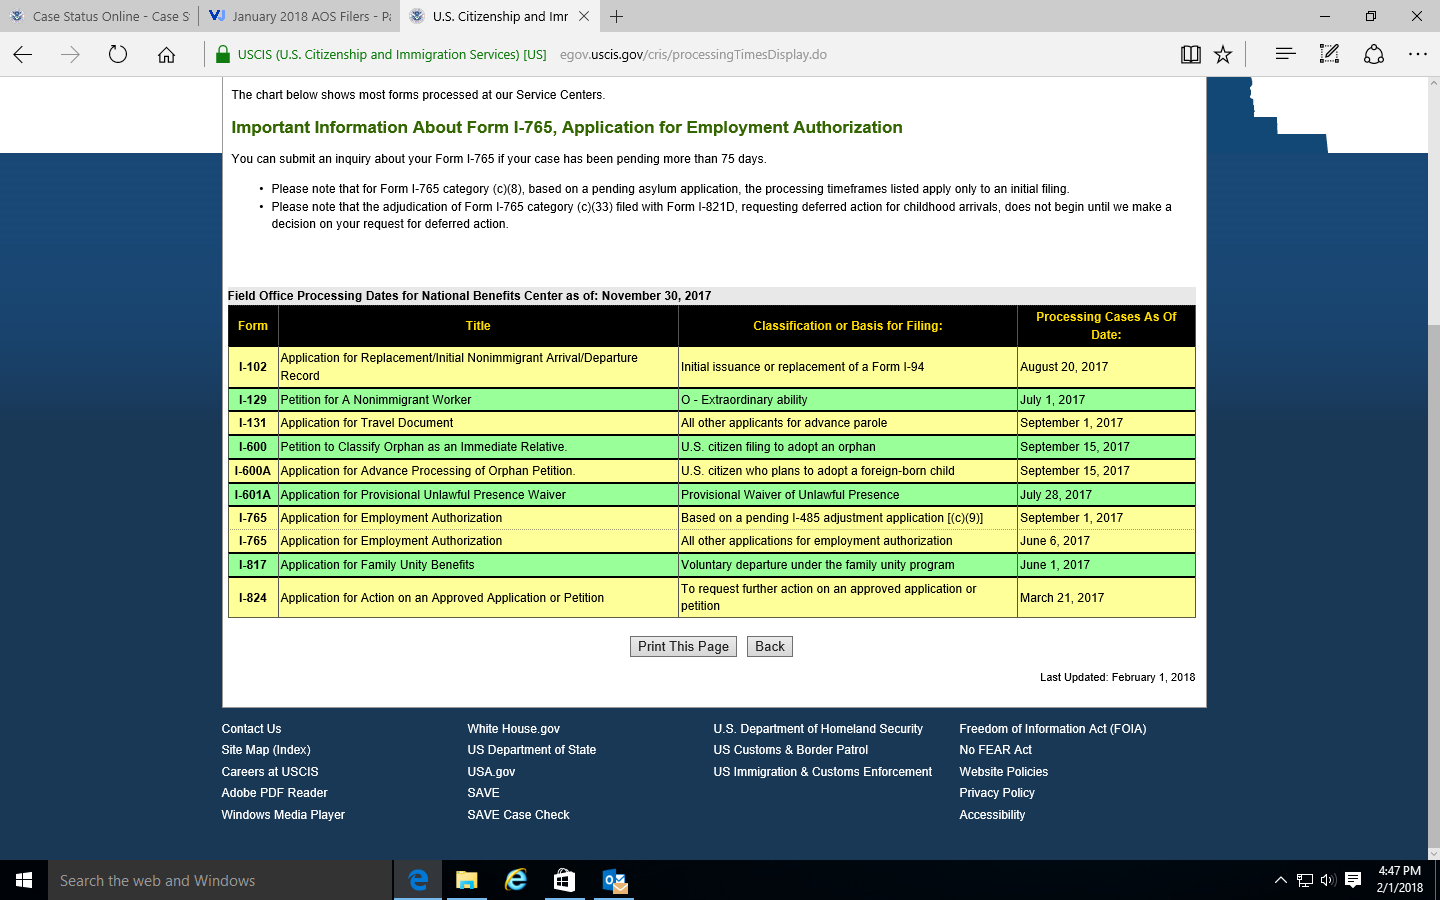Go to the Home page icon
Viewport: 1440px width, 900px height.
166,55
